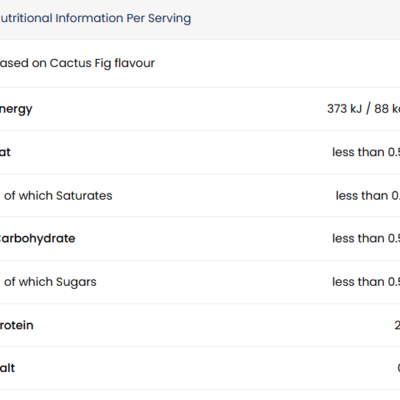Select the Sugars less than value
Image resolution: width=400 pixels, height=400 pixels.
[x=366, y=282]
